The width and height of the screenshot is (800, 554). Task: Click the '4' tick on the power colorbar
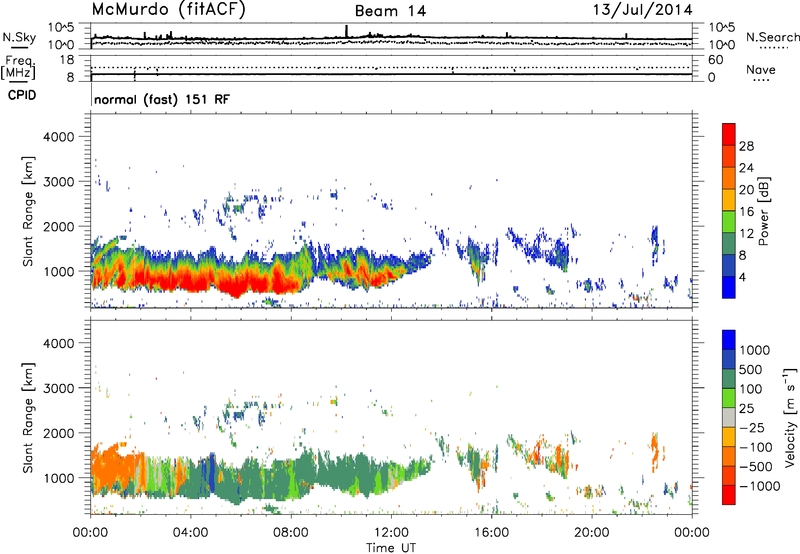click(x=743, y=277)
